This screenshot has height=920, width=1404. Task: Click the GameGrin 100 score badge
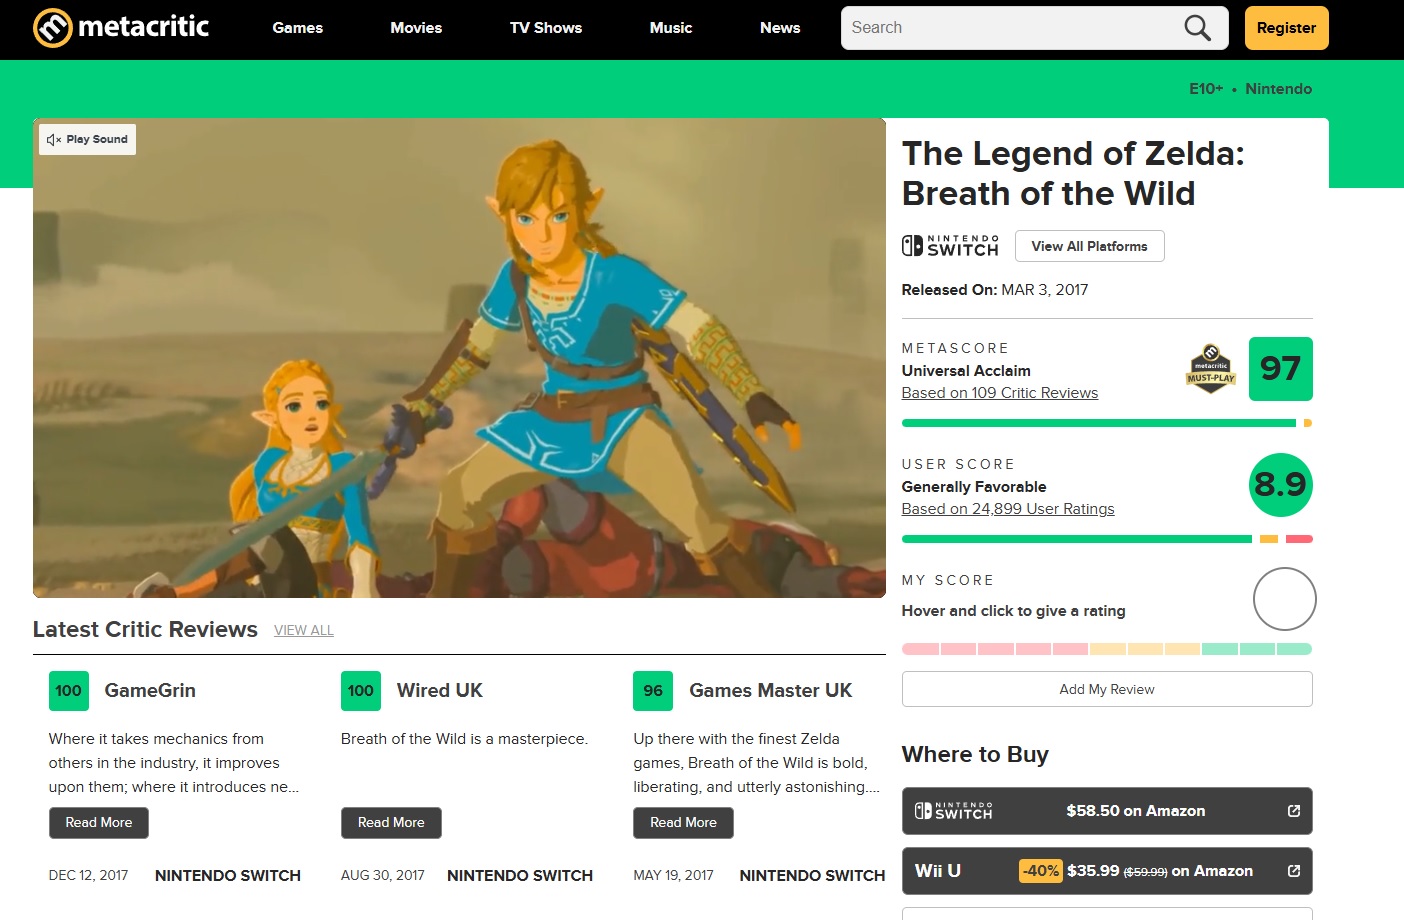(69, 691)
